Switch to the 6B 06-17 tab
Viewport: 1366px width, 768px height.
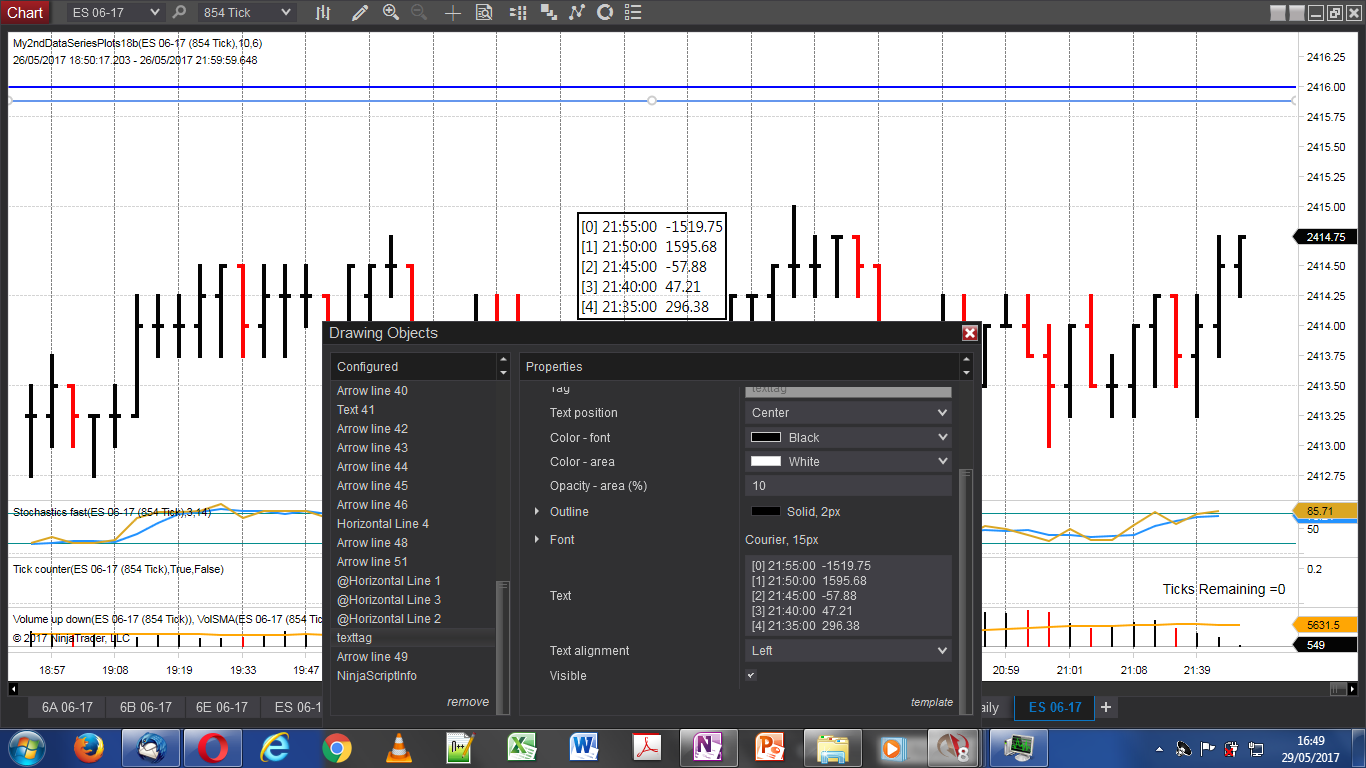click(145, 707)
